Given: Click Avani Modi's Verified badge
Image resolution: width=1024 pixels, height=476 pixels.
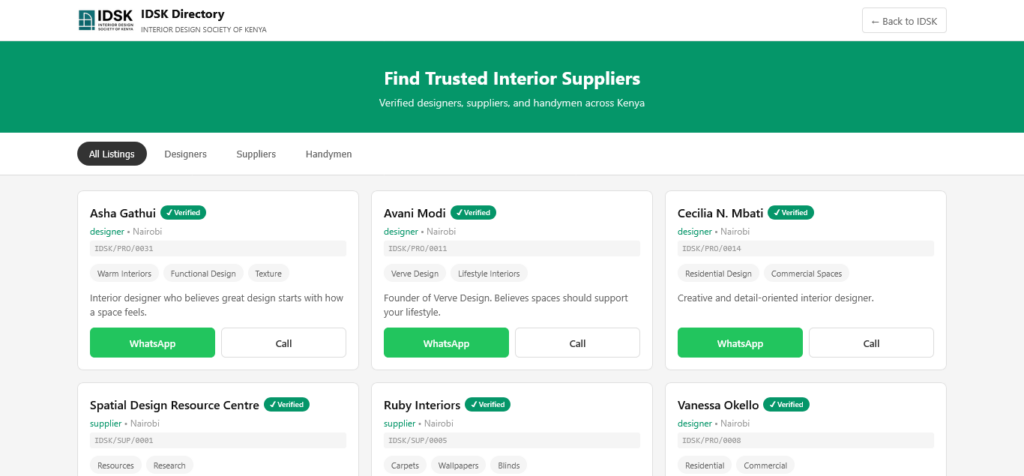Looking at the screenshot, I should coord(473,212).
